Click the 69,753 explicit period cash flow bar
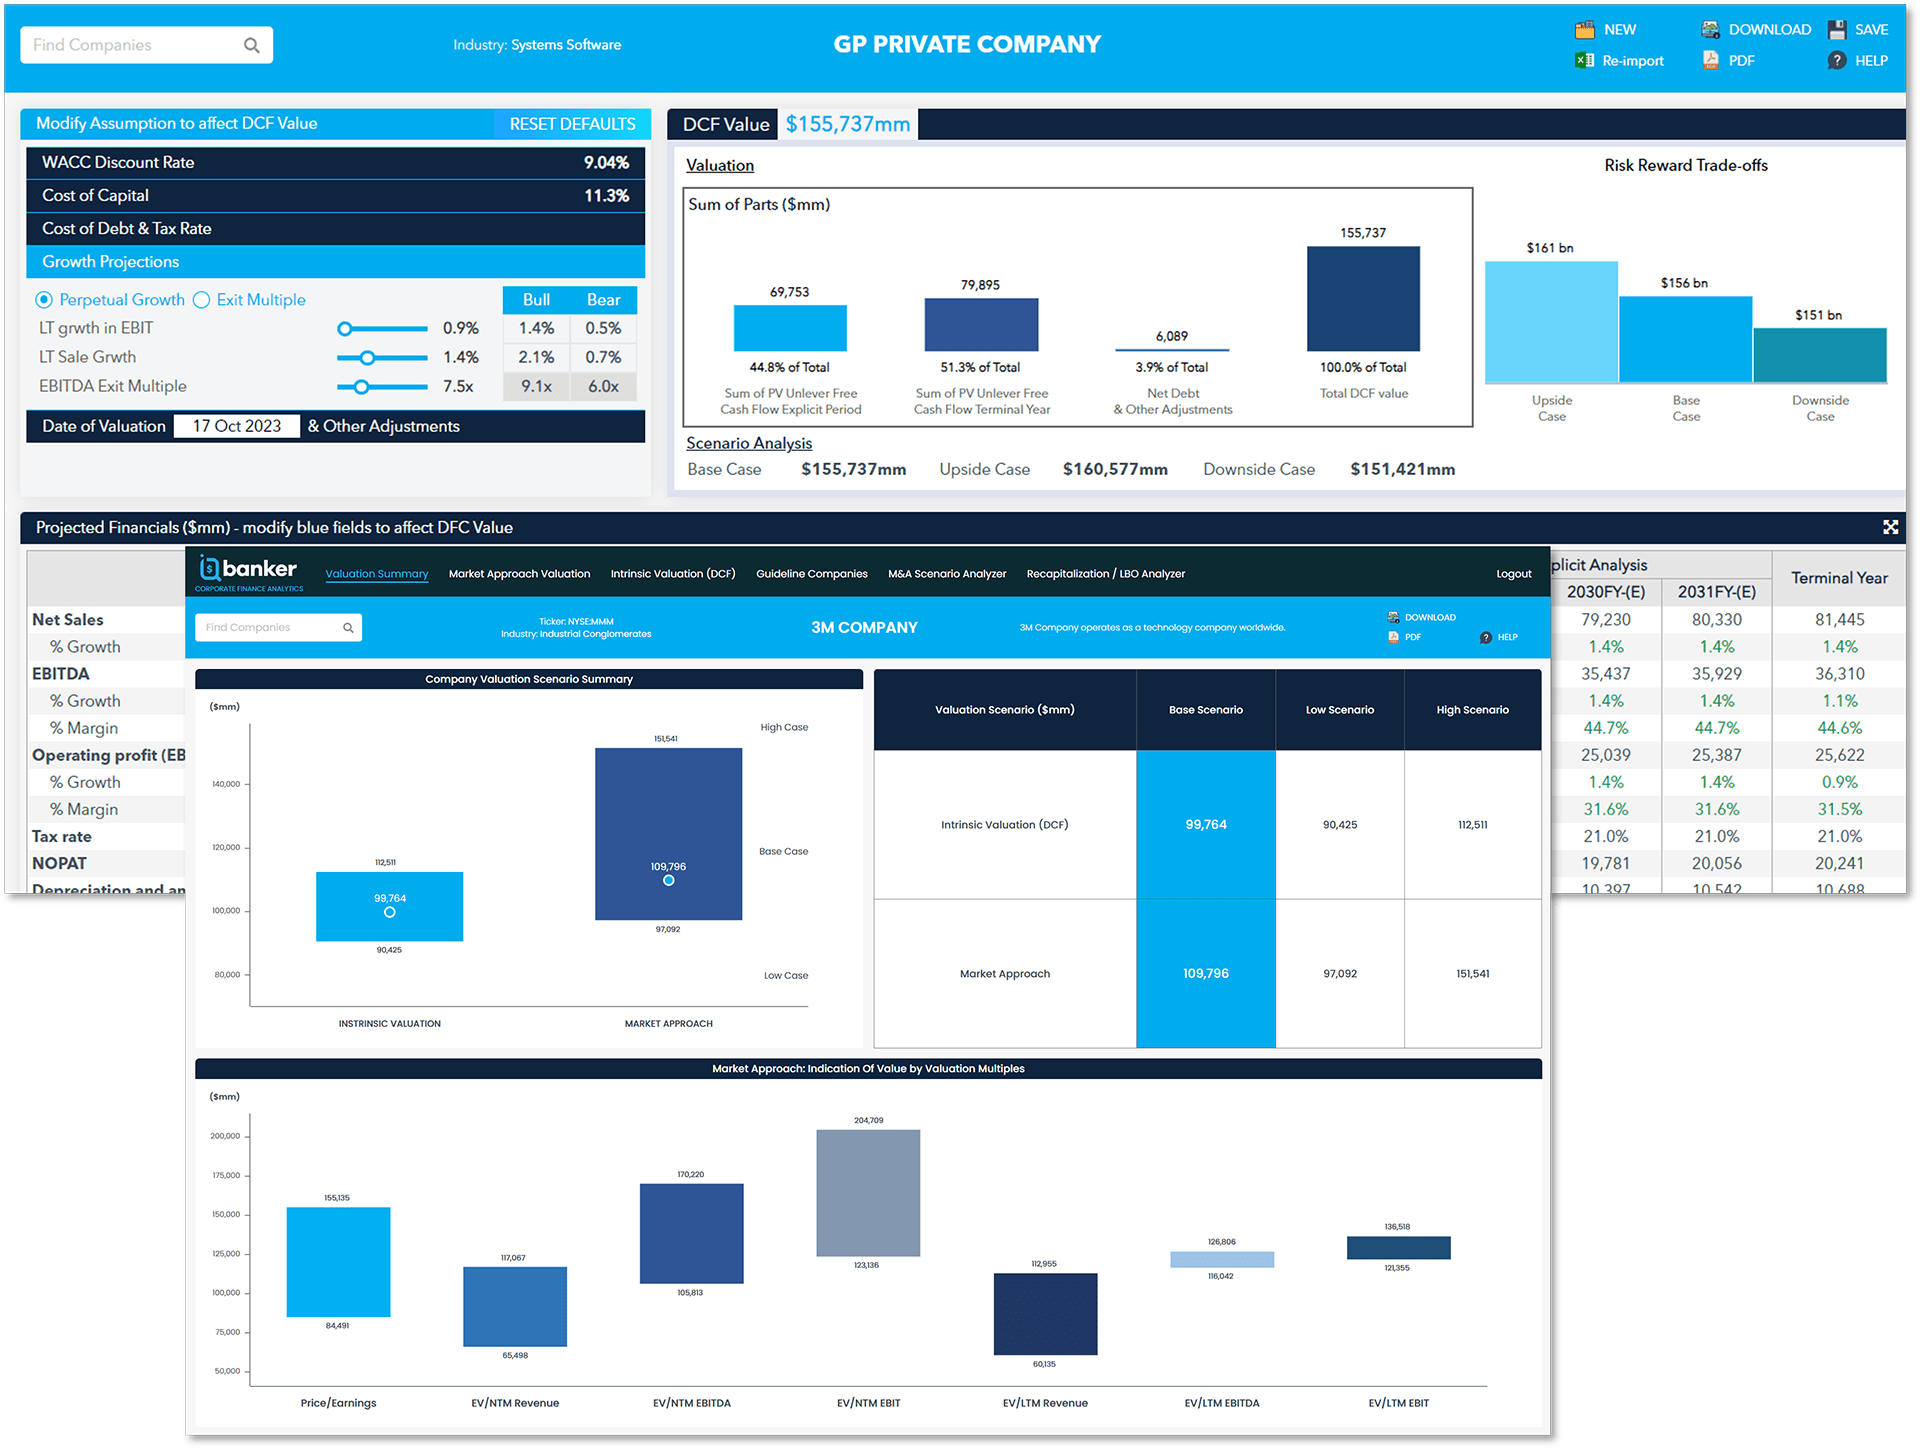Image resolution: width=1920 pixels, height=1449 pixels. tap(790, 328)
